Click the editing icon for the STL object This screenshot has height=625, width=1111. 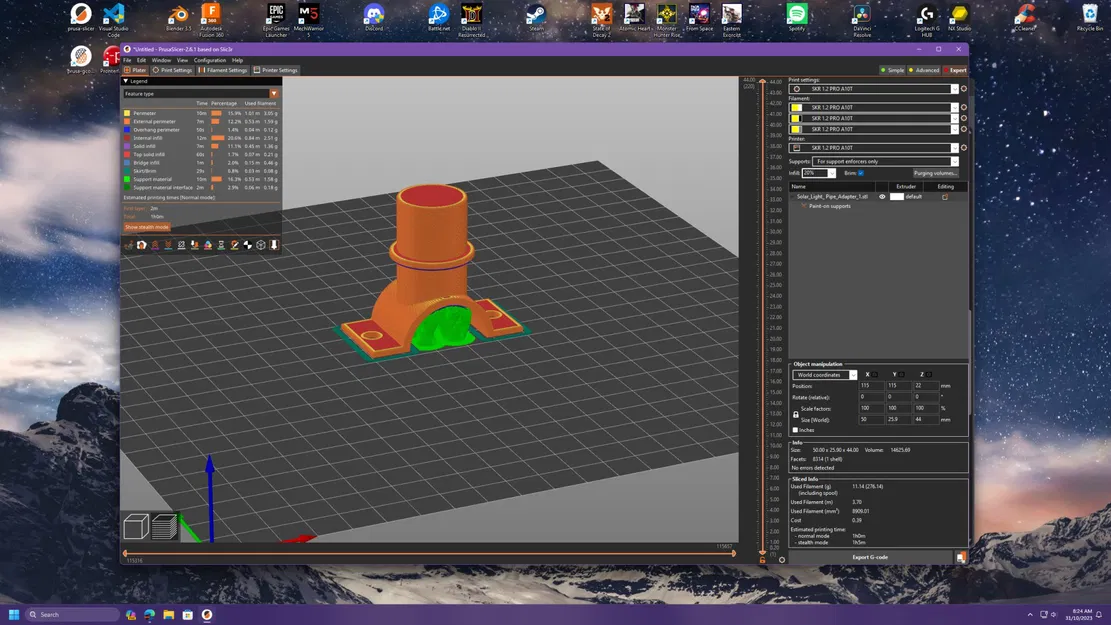944,197
